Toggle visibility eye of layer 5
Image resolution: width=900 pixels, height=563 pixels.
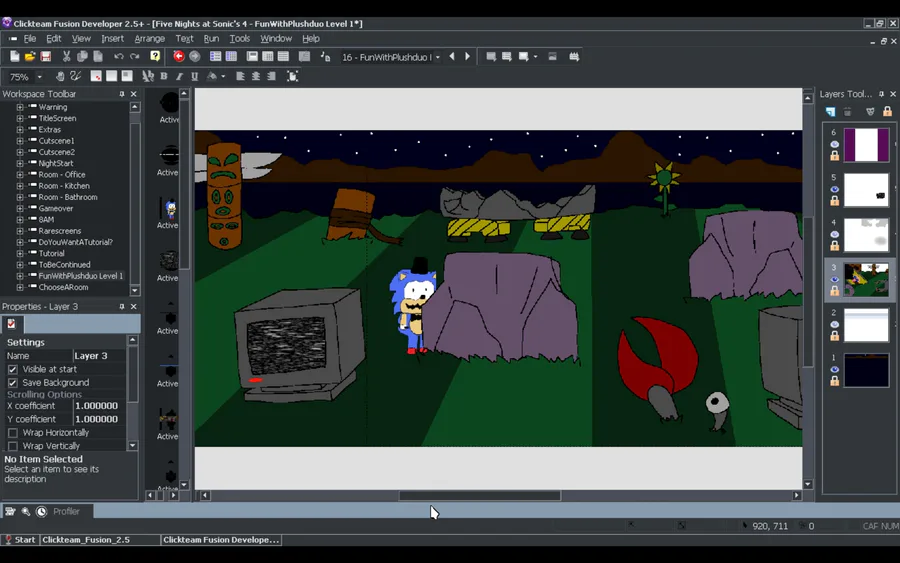point(835,189)
